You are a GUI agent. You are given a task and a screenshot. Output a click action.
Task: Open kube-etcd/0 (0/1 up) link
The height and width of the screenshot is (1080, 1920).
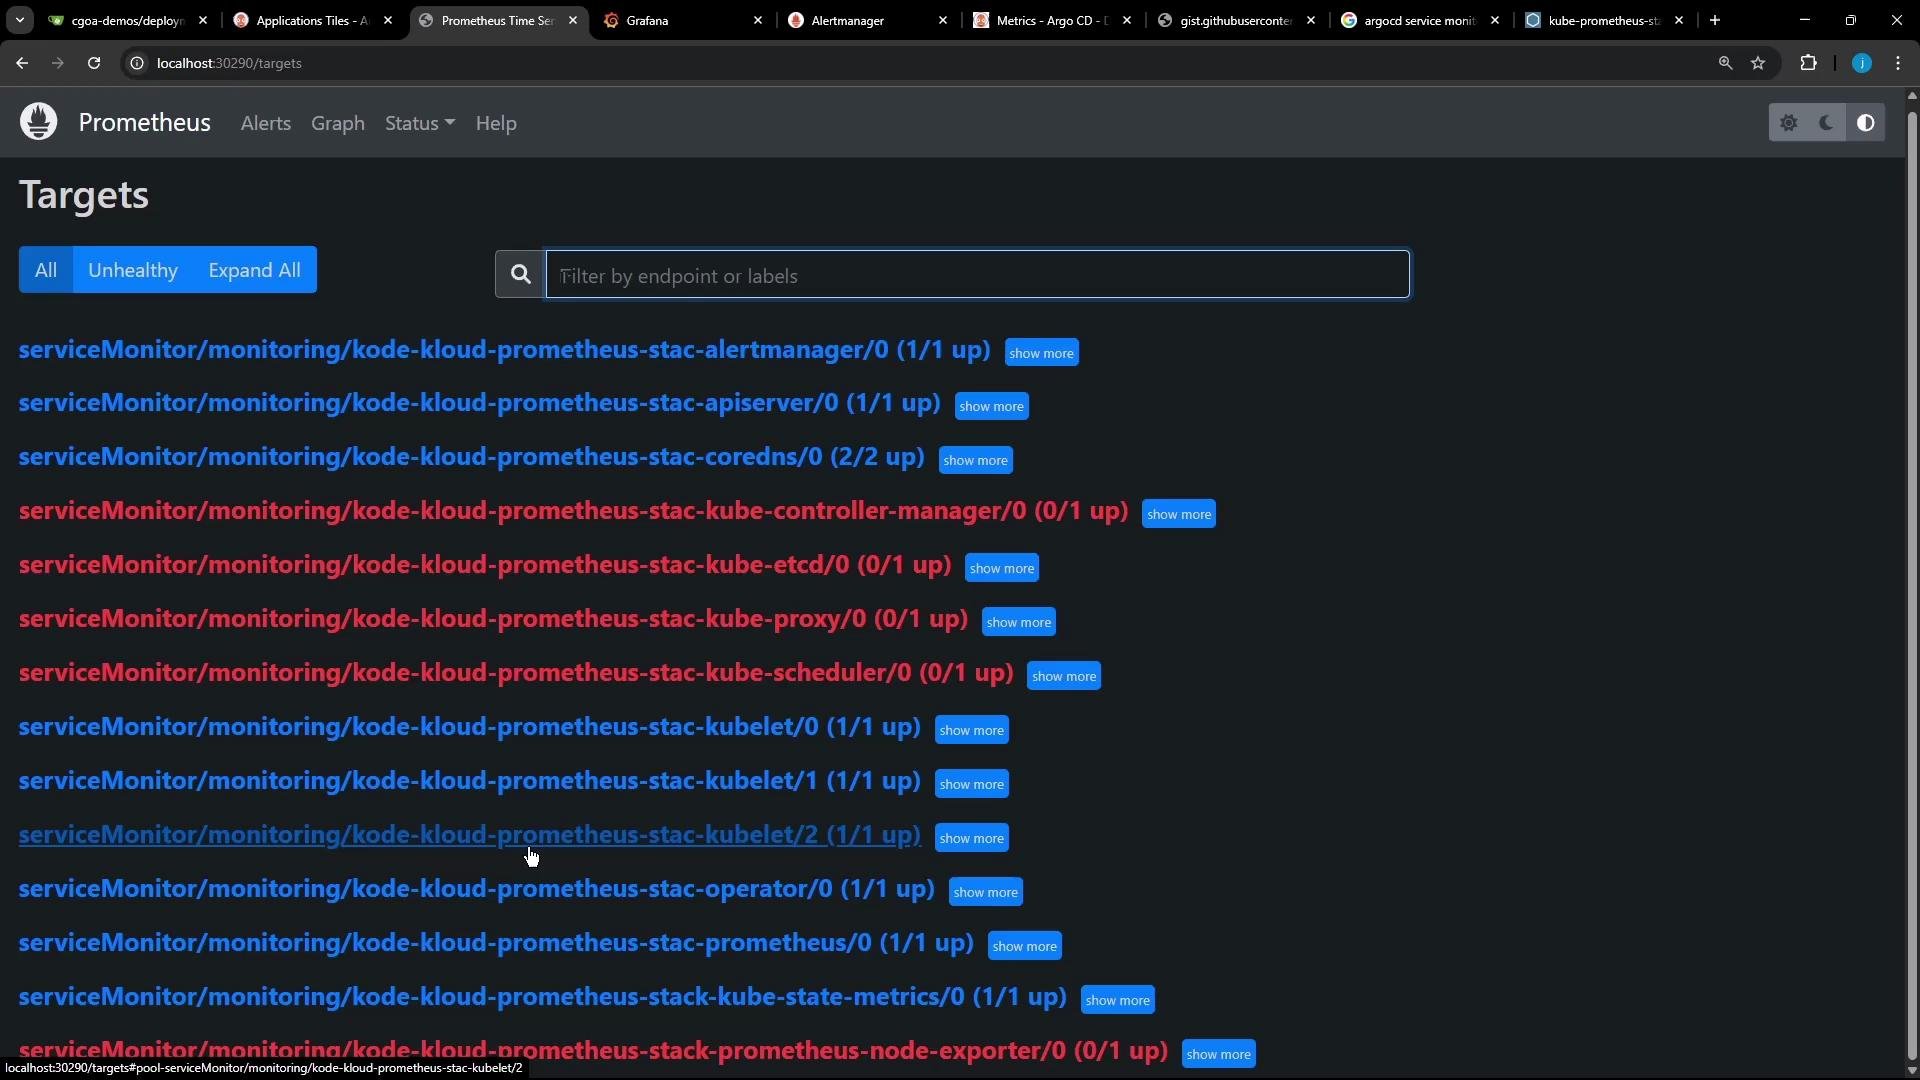click(x=485, y=565)
